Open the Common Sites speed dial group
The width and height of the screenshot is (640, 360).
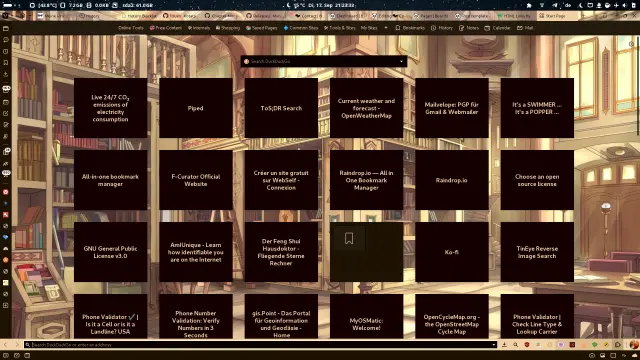coord(301,28)
